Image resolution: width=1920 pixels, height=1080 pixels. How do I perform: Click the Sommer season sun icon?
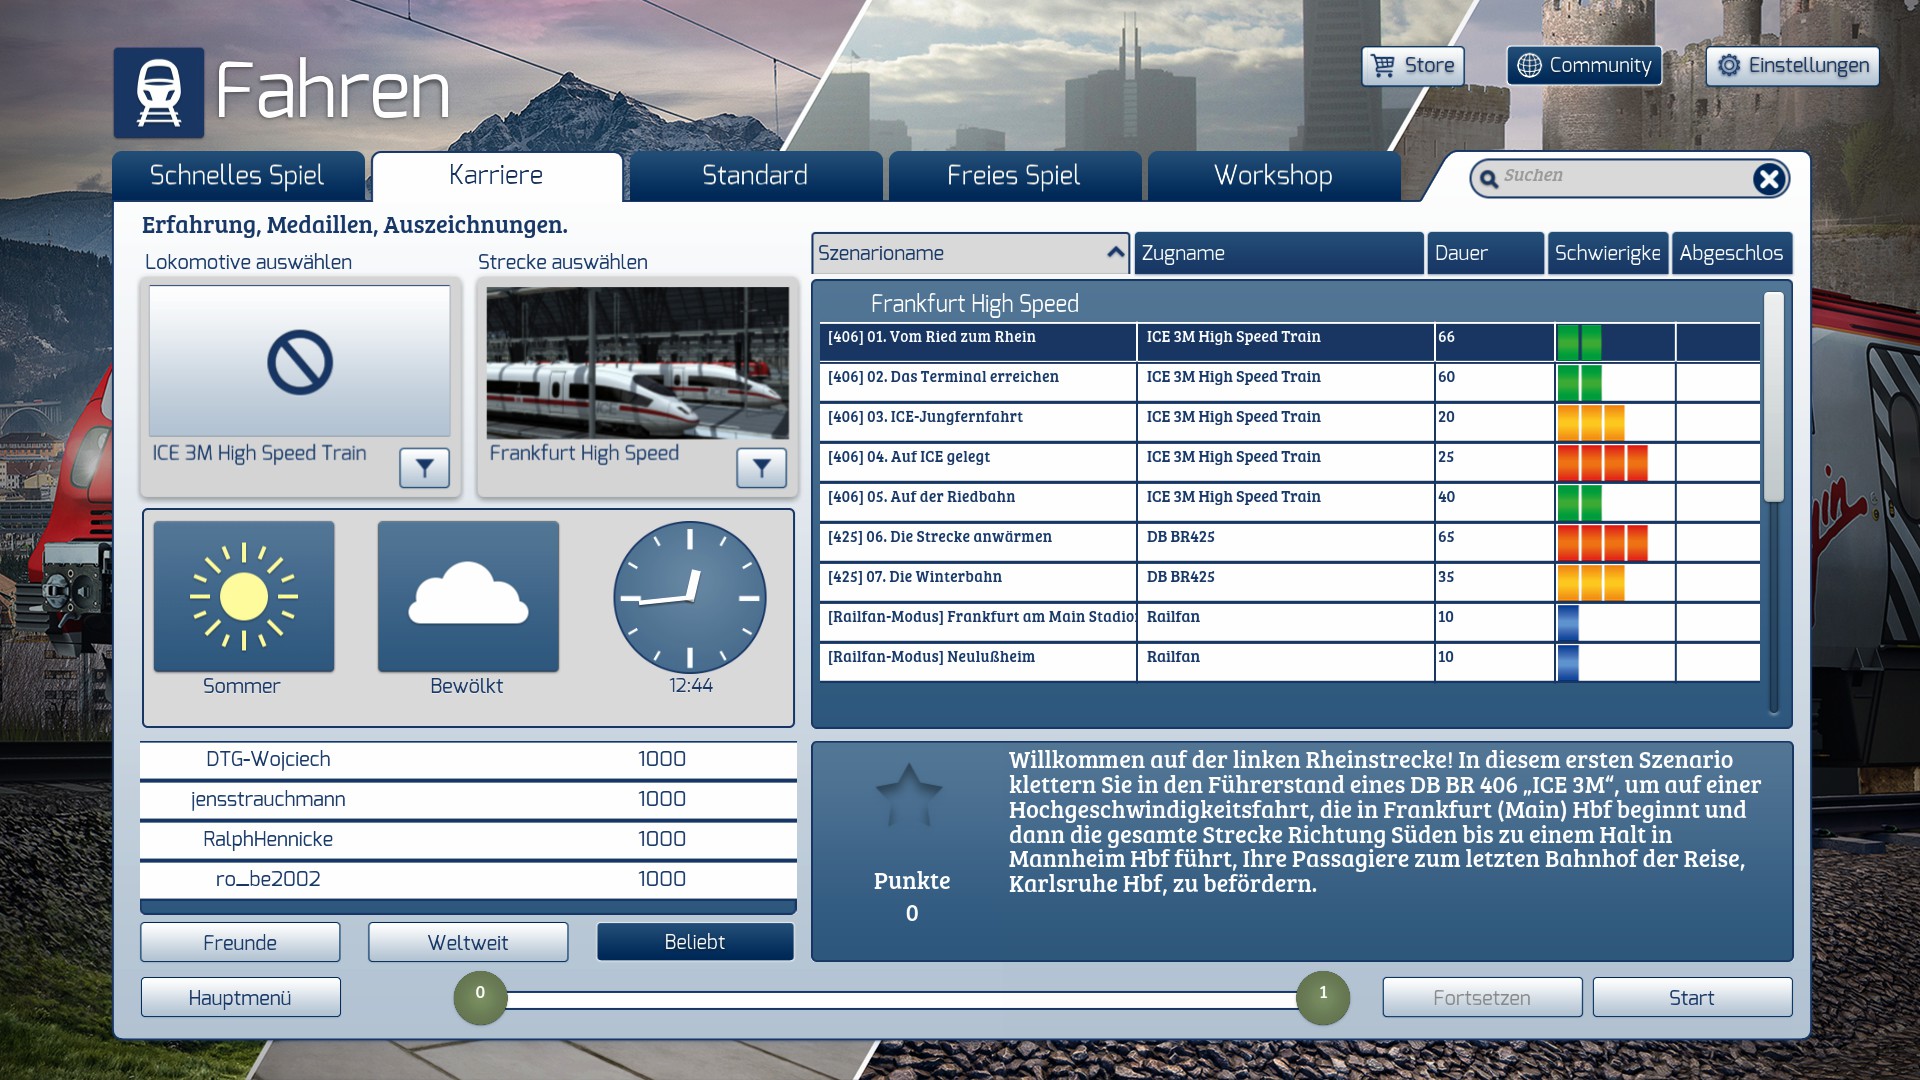pos(244,597)
